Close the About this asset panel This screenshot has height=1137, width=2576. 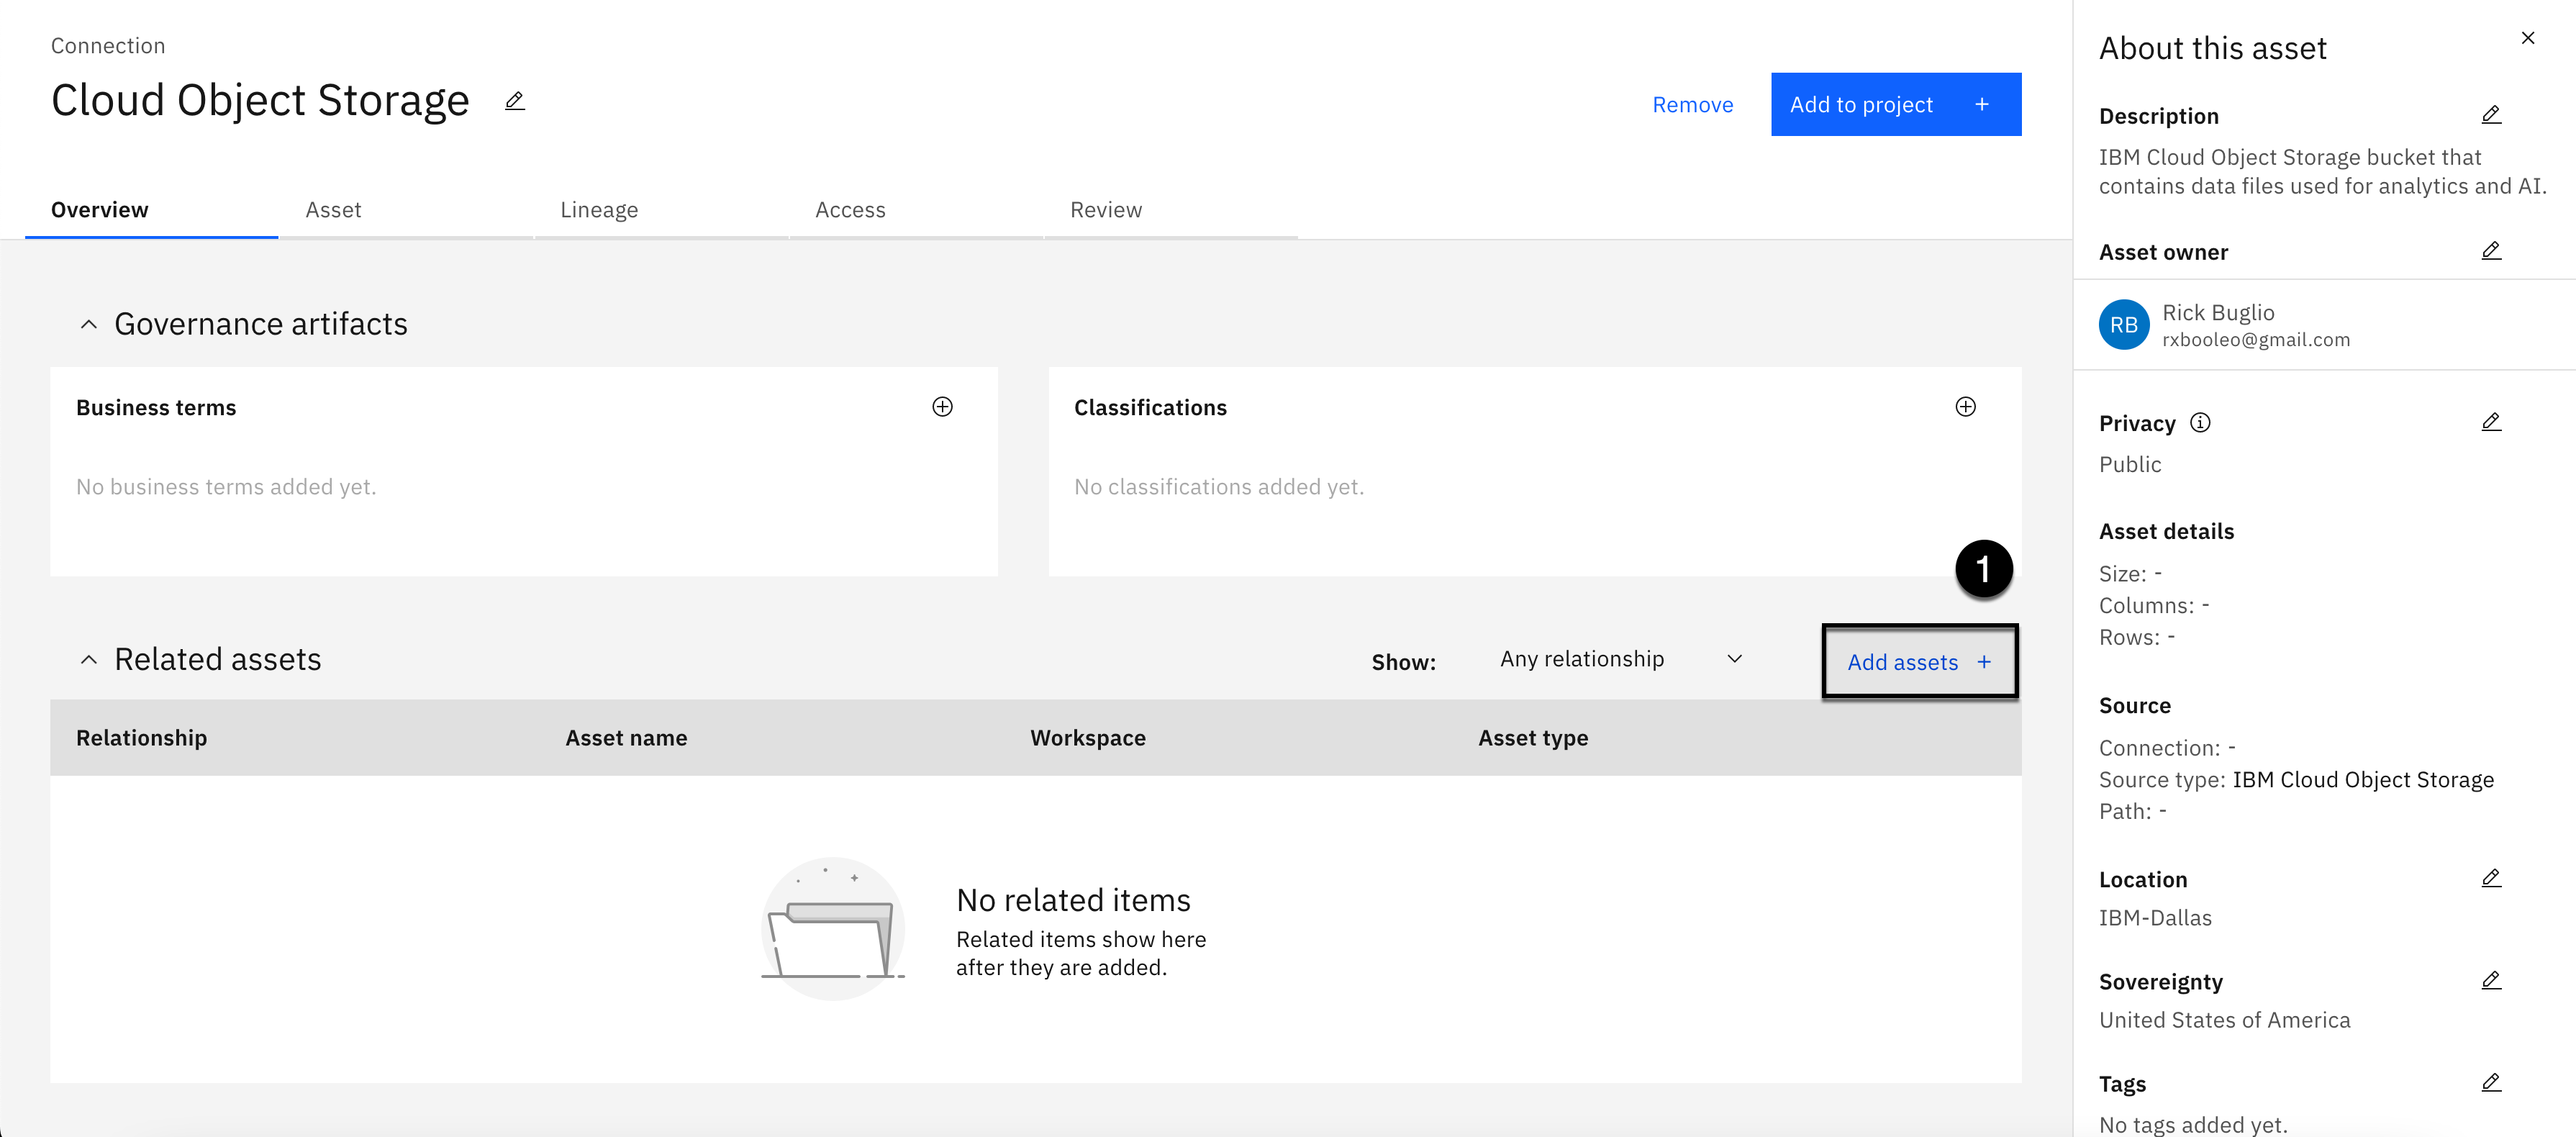[x=2528, y=38]
